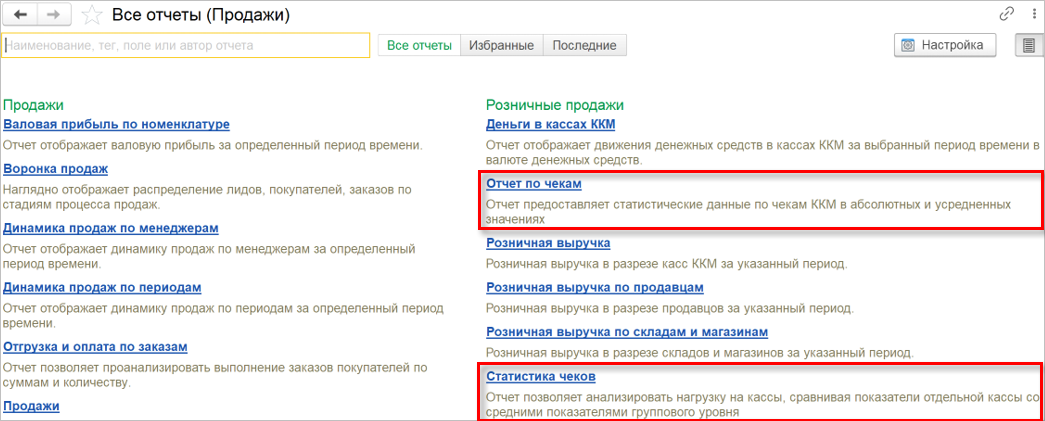Click the title 'Все отчеты (Продажи)'
The image size is (1045, 421).
click(x=201, y=15)
